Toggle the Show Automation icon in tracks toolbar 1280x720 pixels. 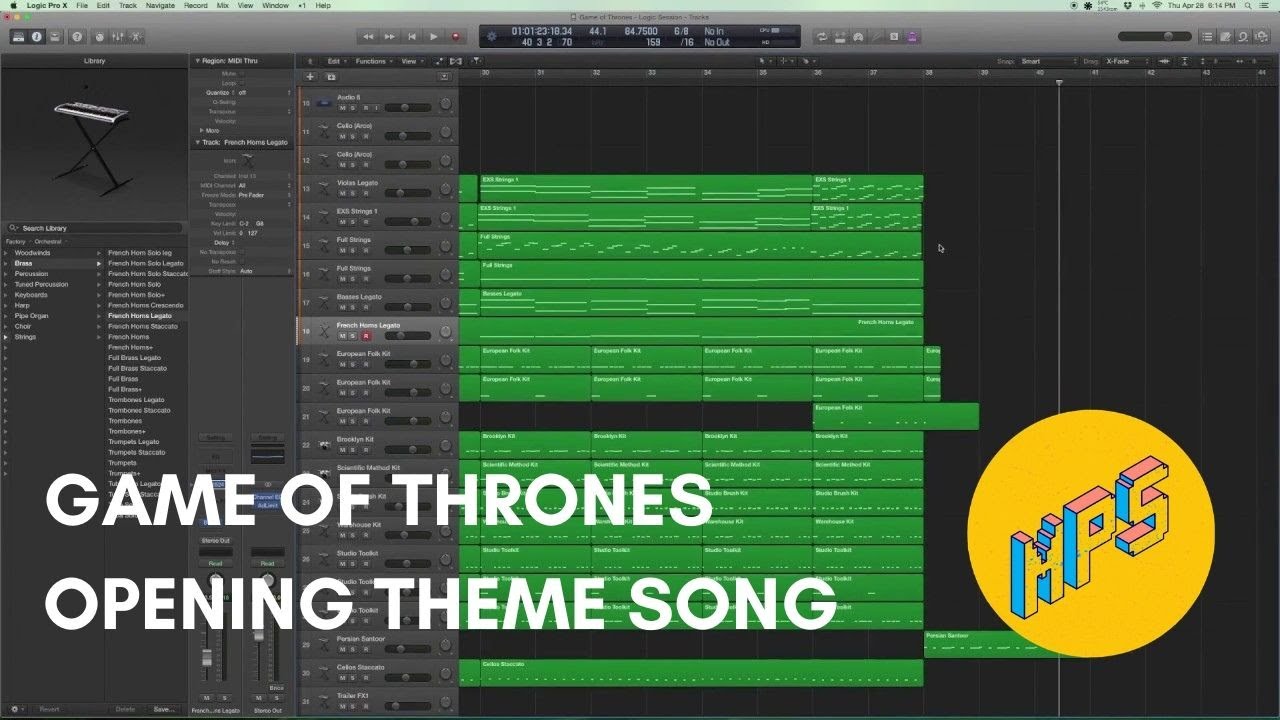[x=439, y=61]
